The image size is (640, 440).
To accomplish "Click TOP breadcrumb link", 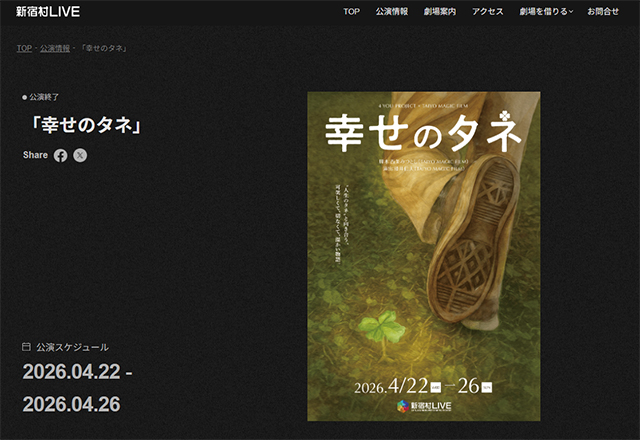I will [x=24, y=48].
